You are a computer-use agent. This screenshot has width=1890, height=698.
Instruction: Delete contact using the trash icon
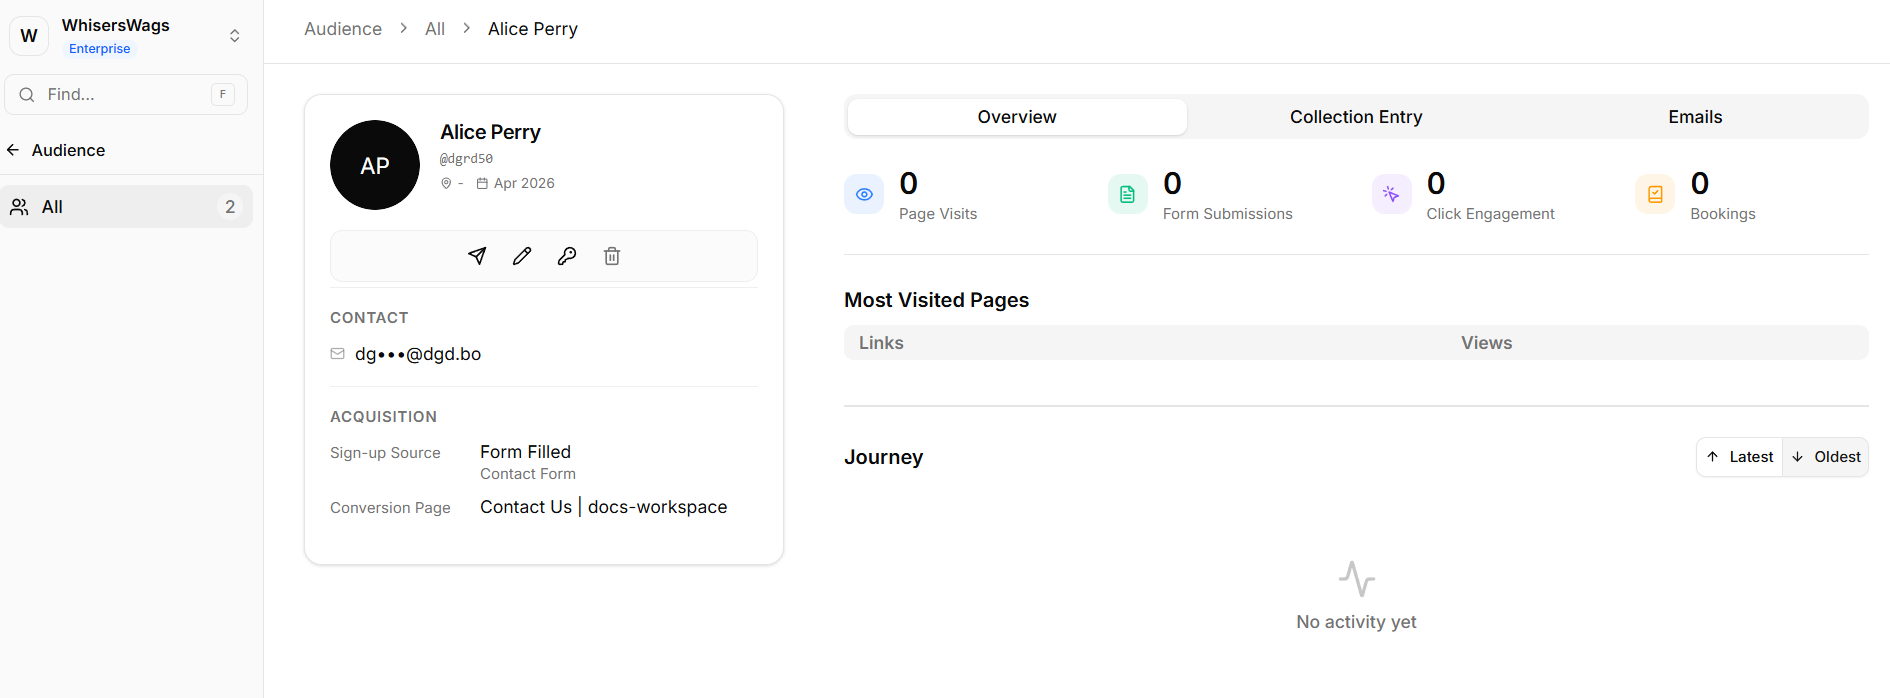pyautogui.click(x=612, y=256)
